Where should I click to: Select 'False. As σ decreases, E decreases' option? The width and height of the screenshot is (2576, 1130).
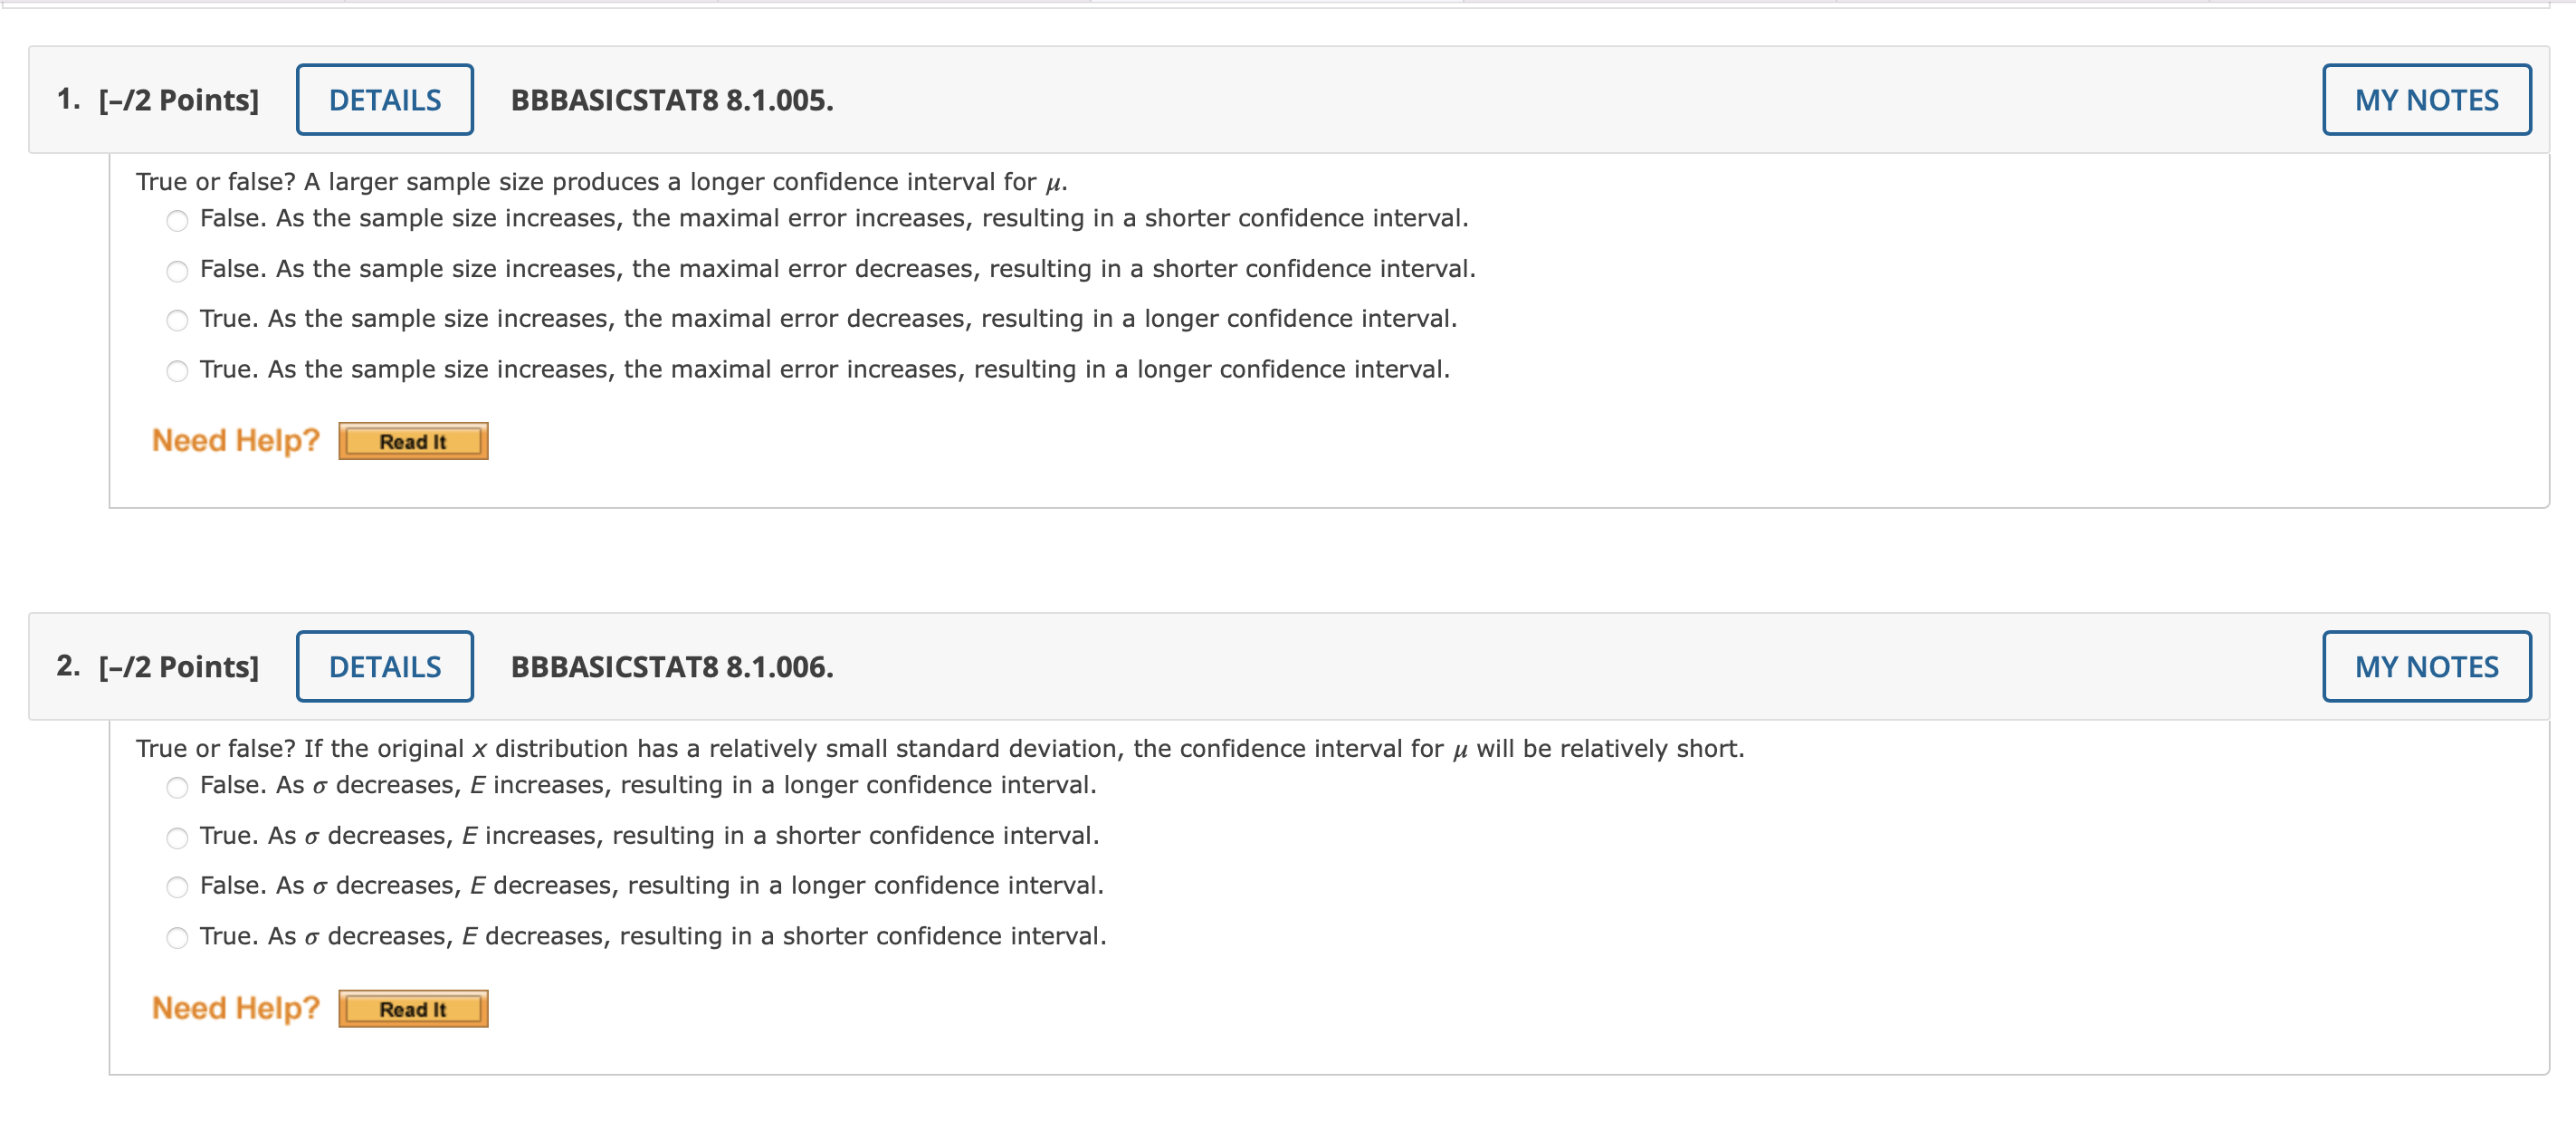pyautogui.click(x=178, y=888)
